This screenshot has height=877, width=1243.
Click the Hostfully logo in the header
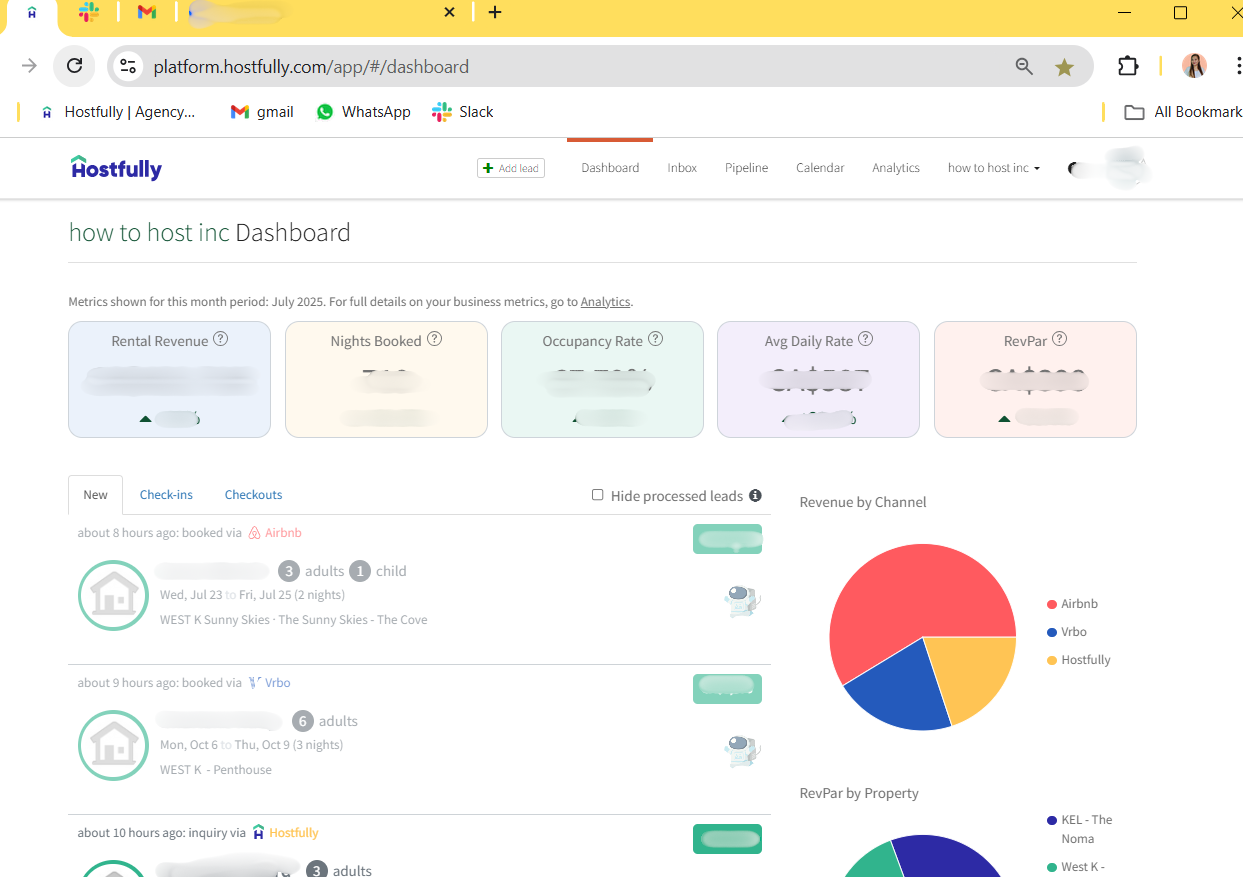click(116, 168)
